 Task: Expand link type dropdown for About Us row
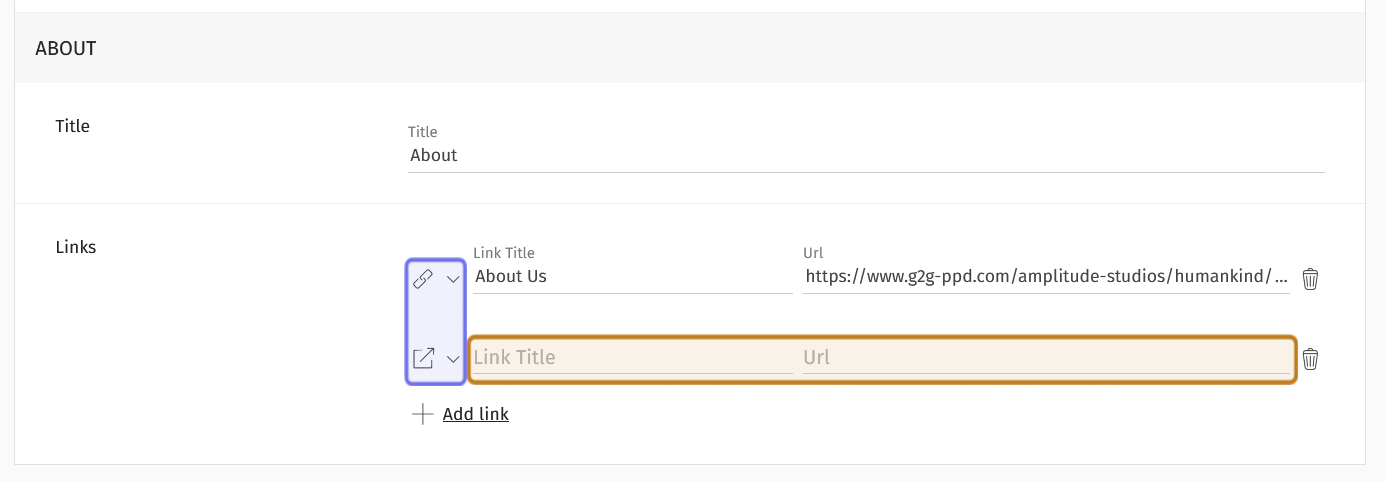(453, 279)
